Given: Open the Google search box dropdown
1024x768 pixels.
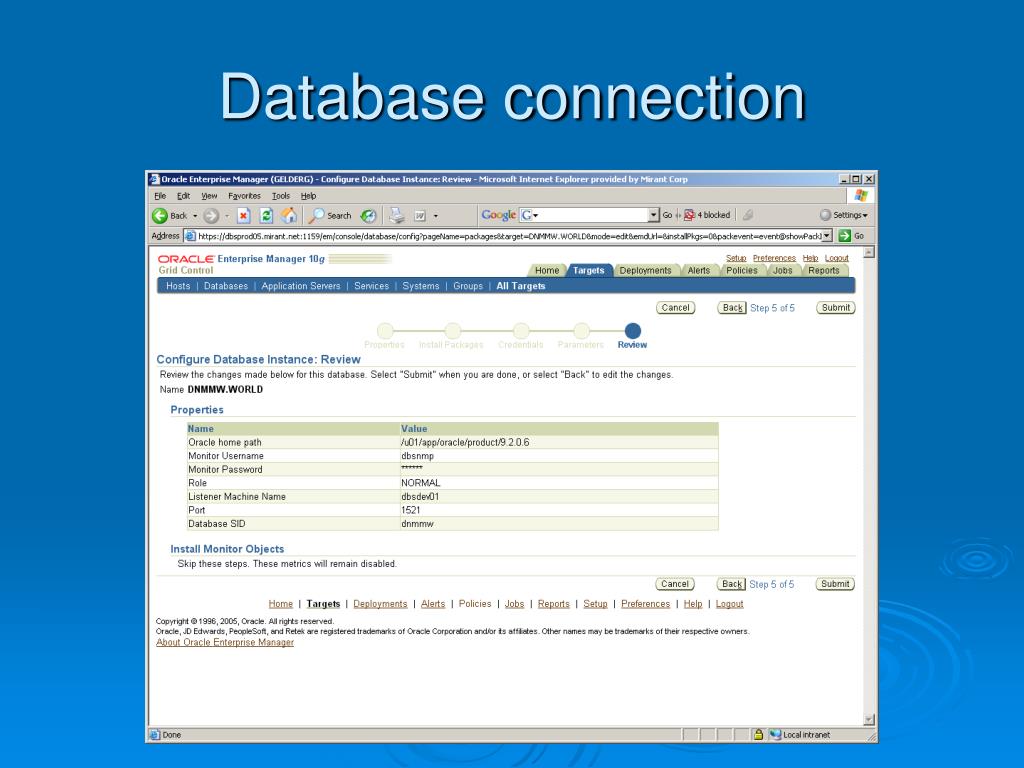Looking at the screenshot, I should pyautogui.click(x=654, y=215).
